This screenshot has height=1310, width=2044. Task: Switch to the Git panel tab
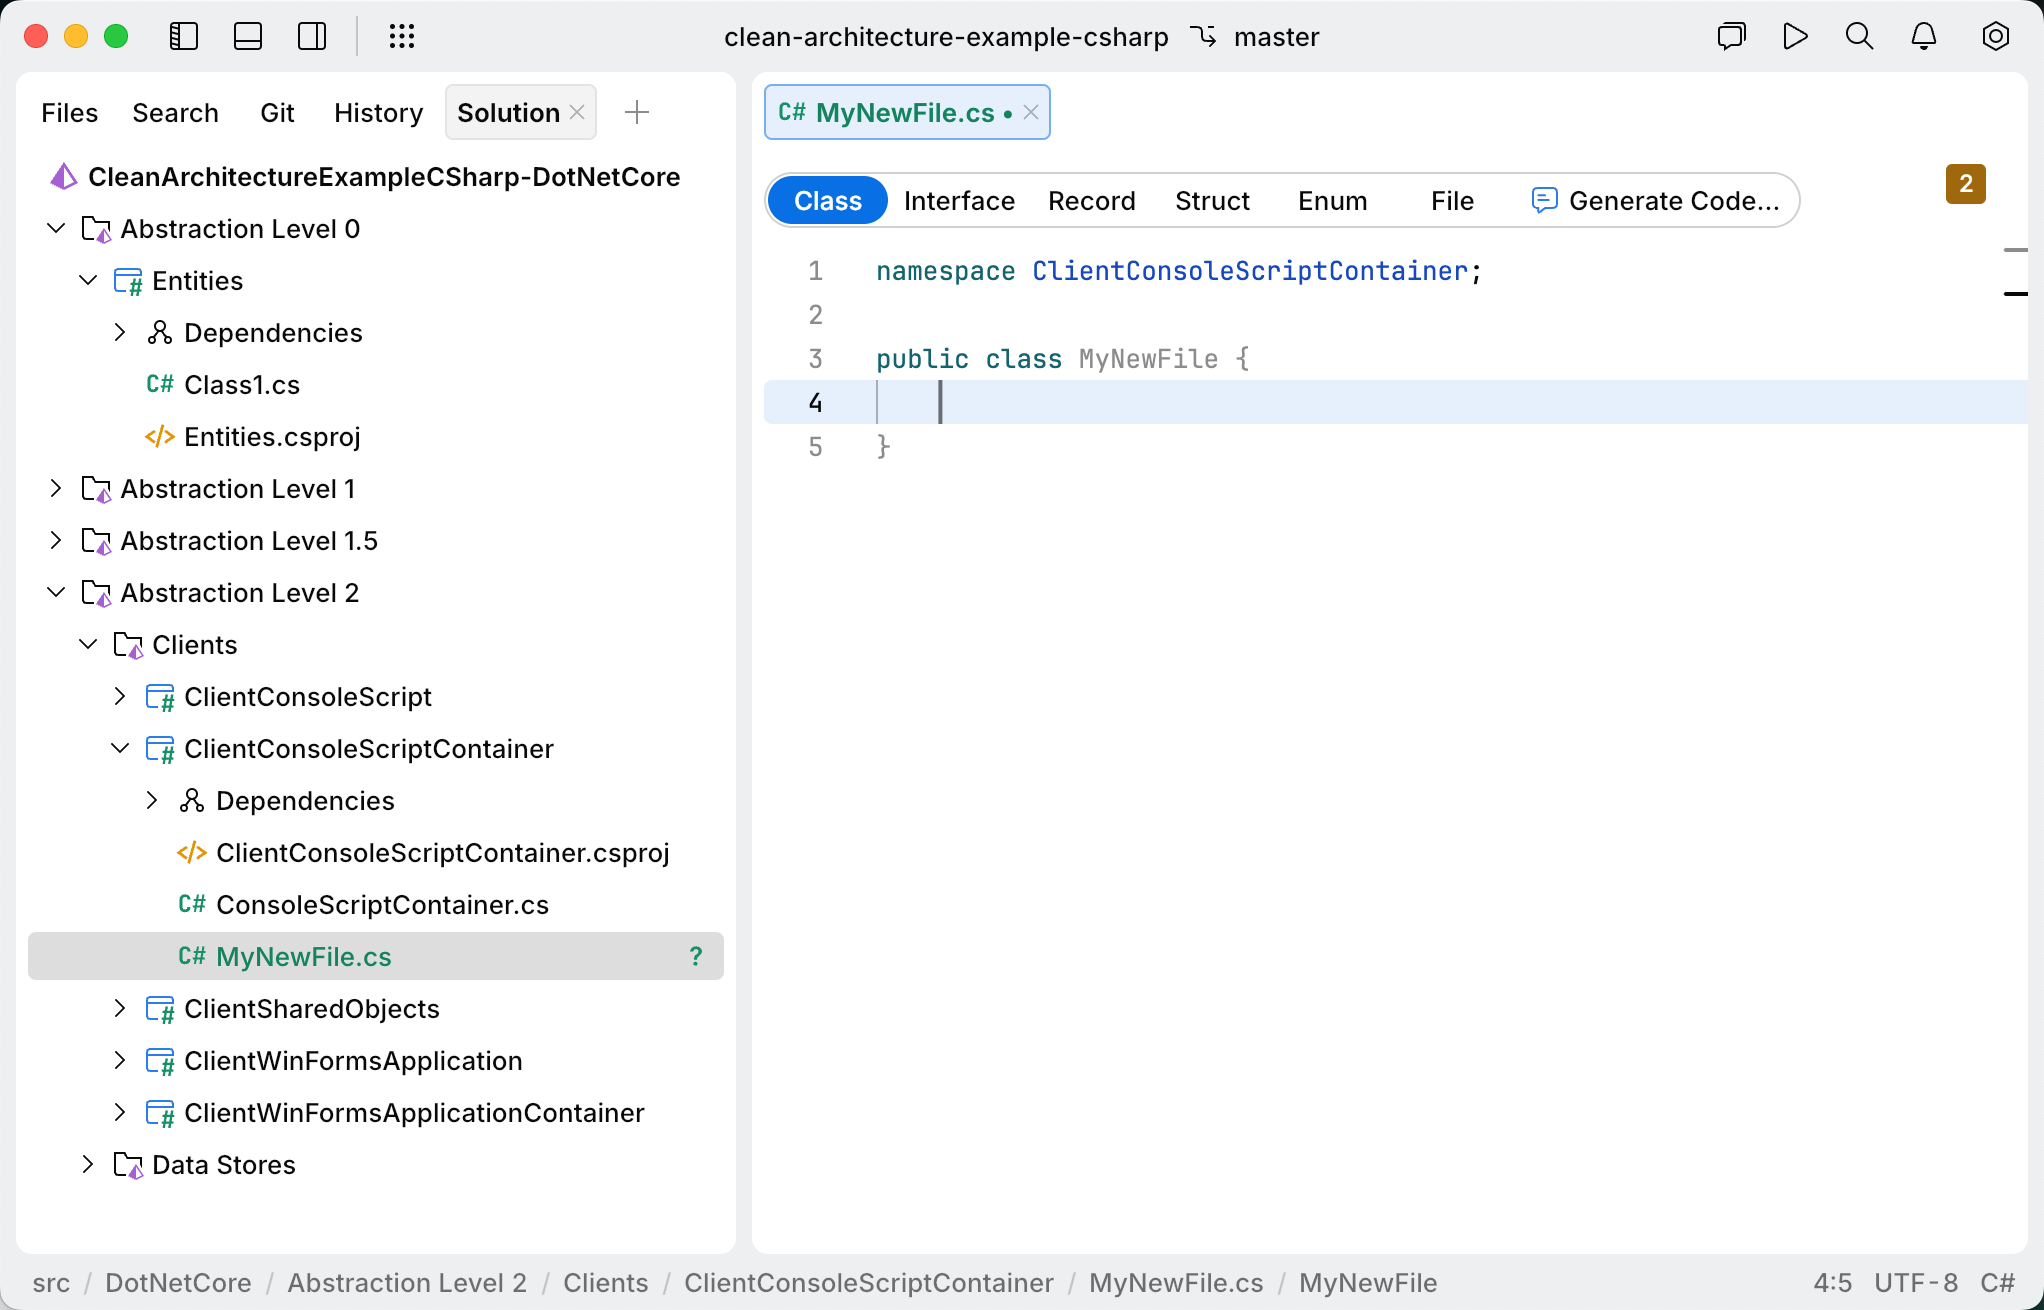click(x=277, y=112)
